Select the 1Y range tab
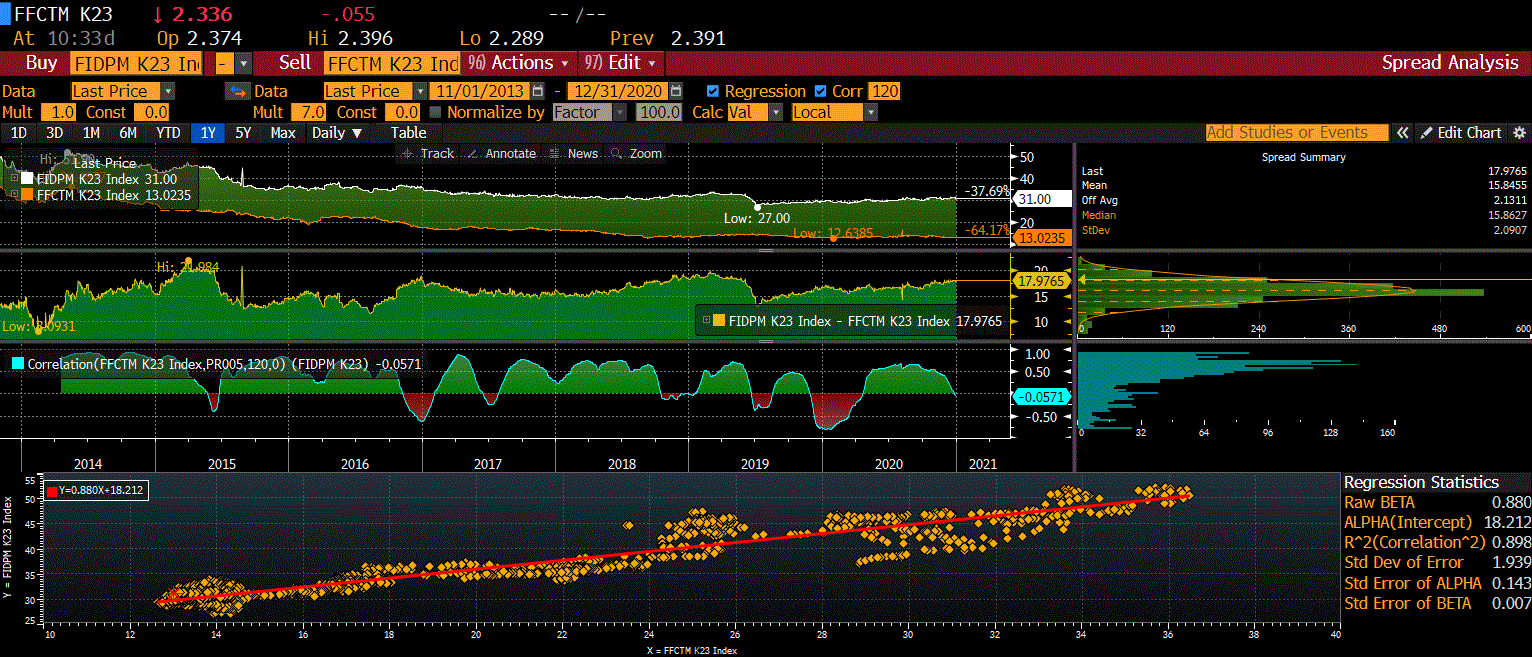 click(x=207, y=133)
